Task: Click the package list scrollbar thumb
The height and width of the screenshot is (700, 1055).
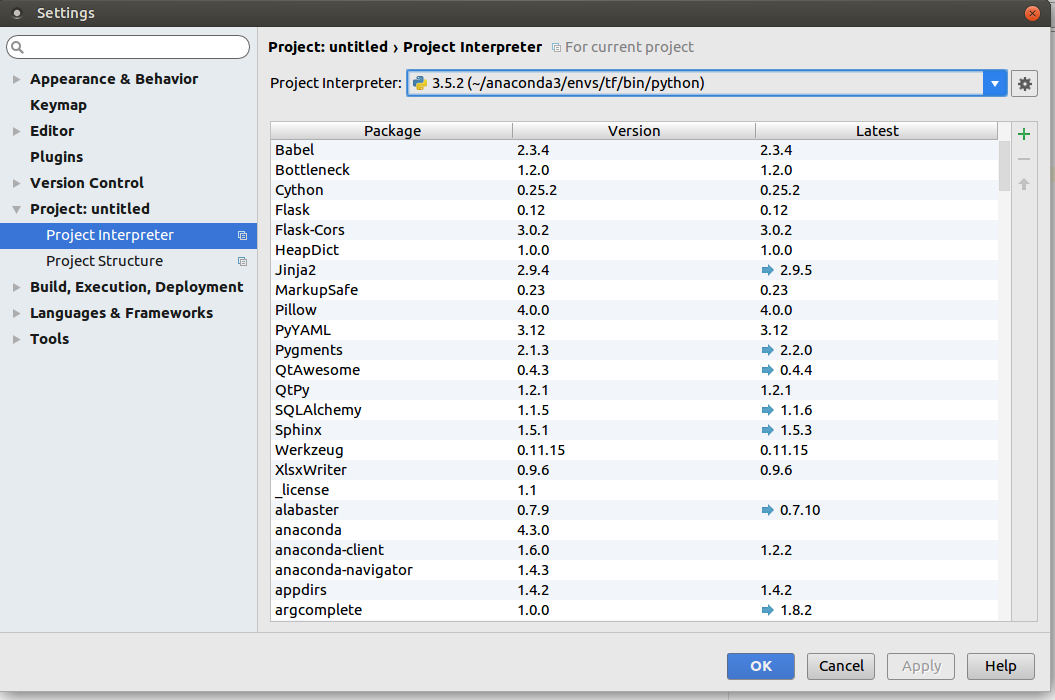Action: click(x=1004, y=166)
